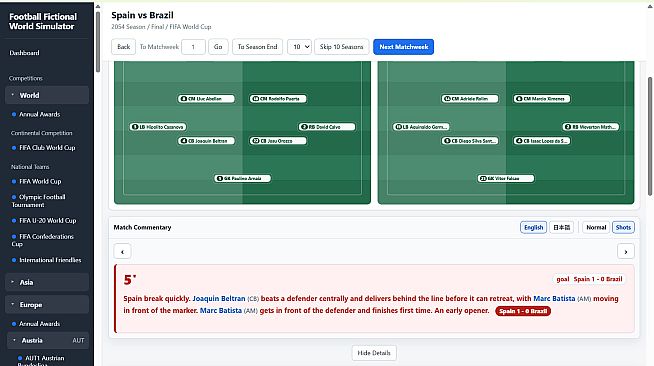The height and width of the screenshot is (366, 654).
Task: Collapse the Austria AUT tree item
Action: [x=47, y=340]
